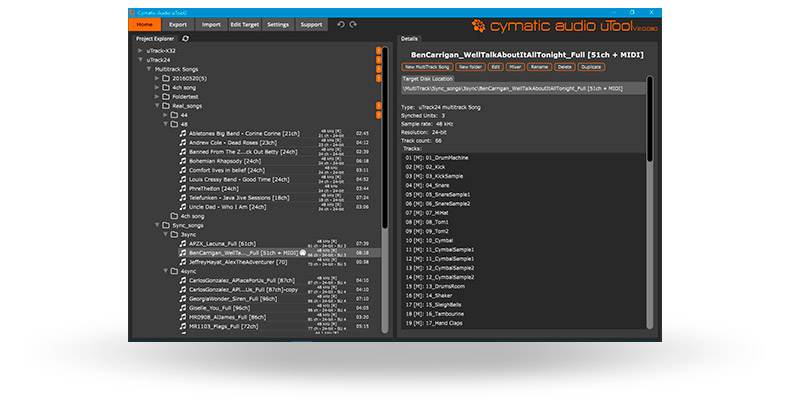Select the Details panel tab
790x400 pixels.
[409, 39]
